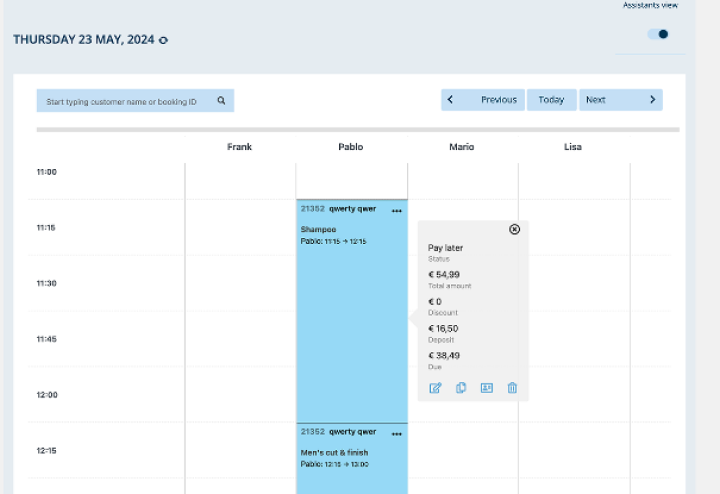Viewport: 720px width, 494px height.
Task: Click refresh icon beside the date heading
Action: pos(163,40)
